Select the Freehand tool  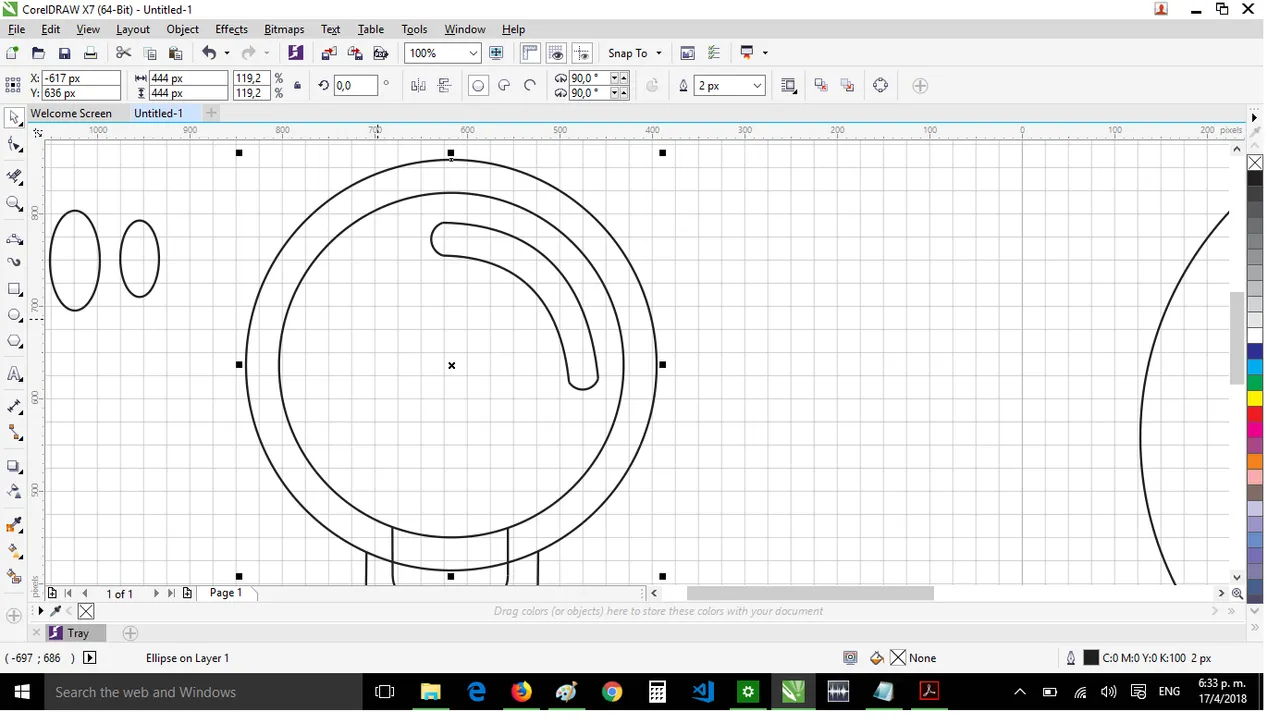[14, 239]
